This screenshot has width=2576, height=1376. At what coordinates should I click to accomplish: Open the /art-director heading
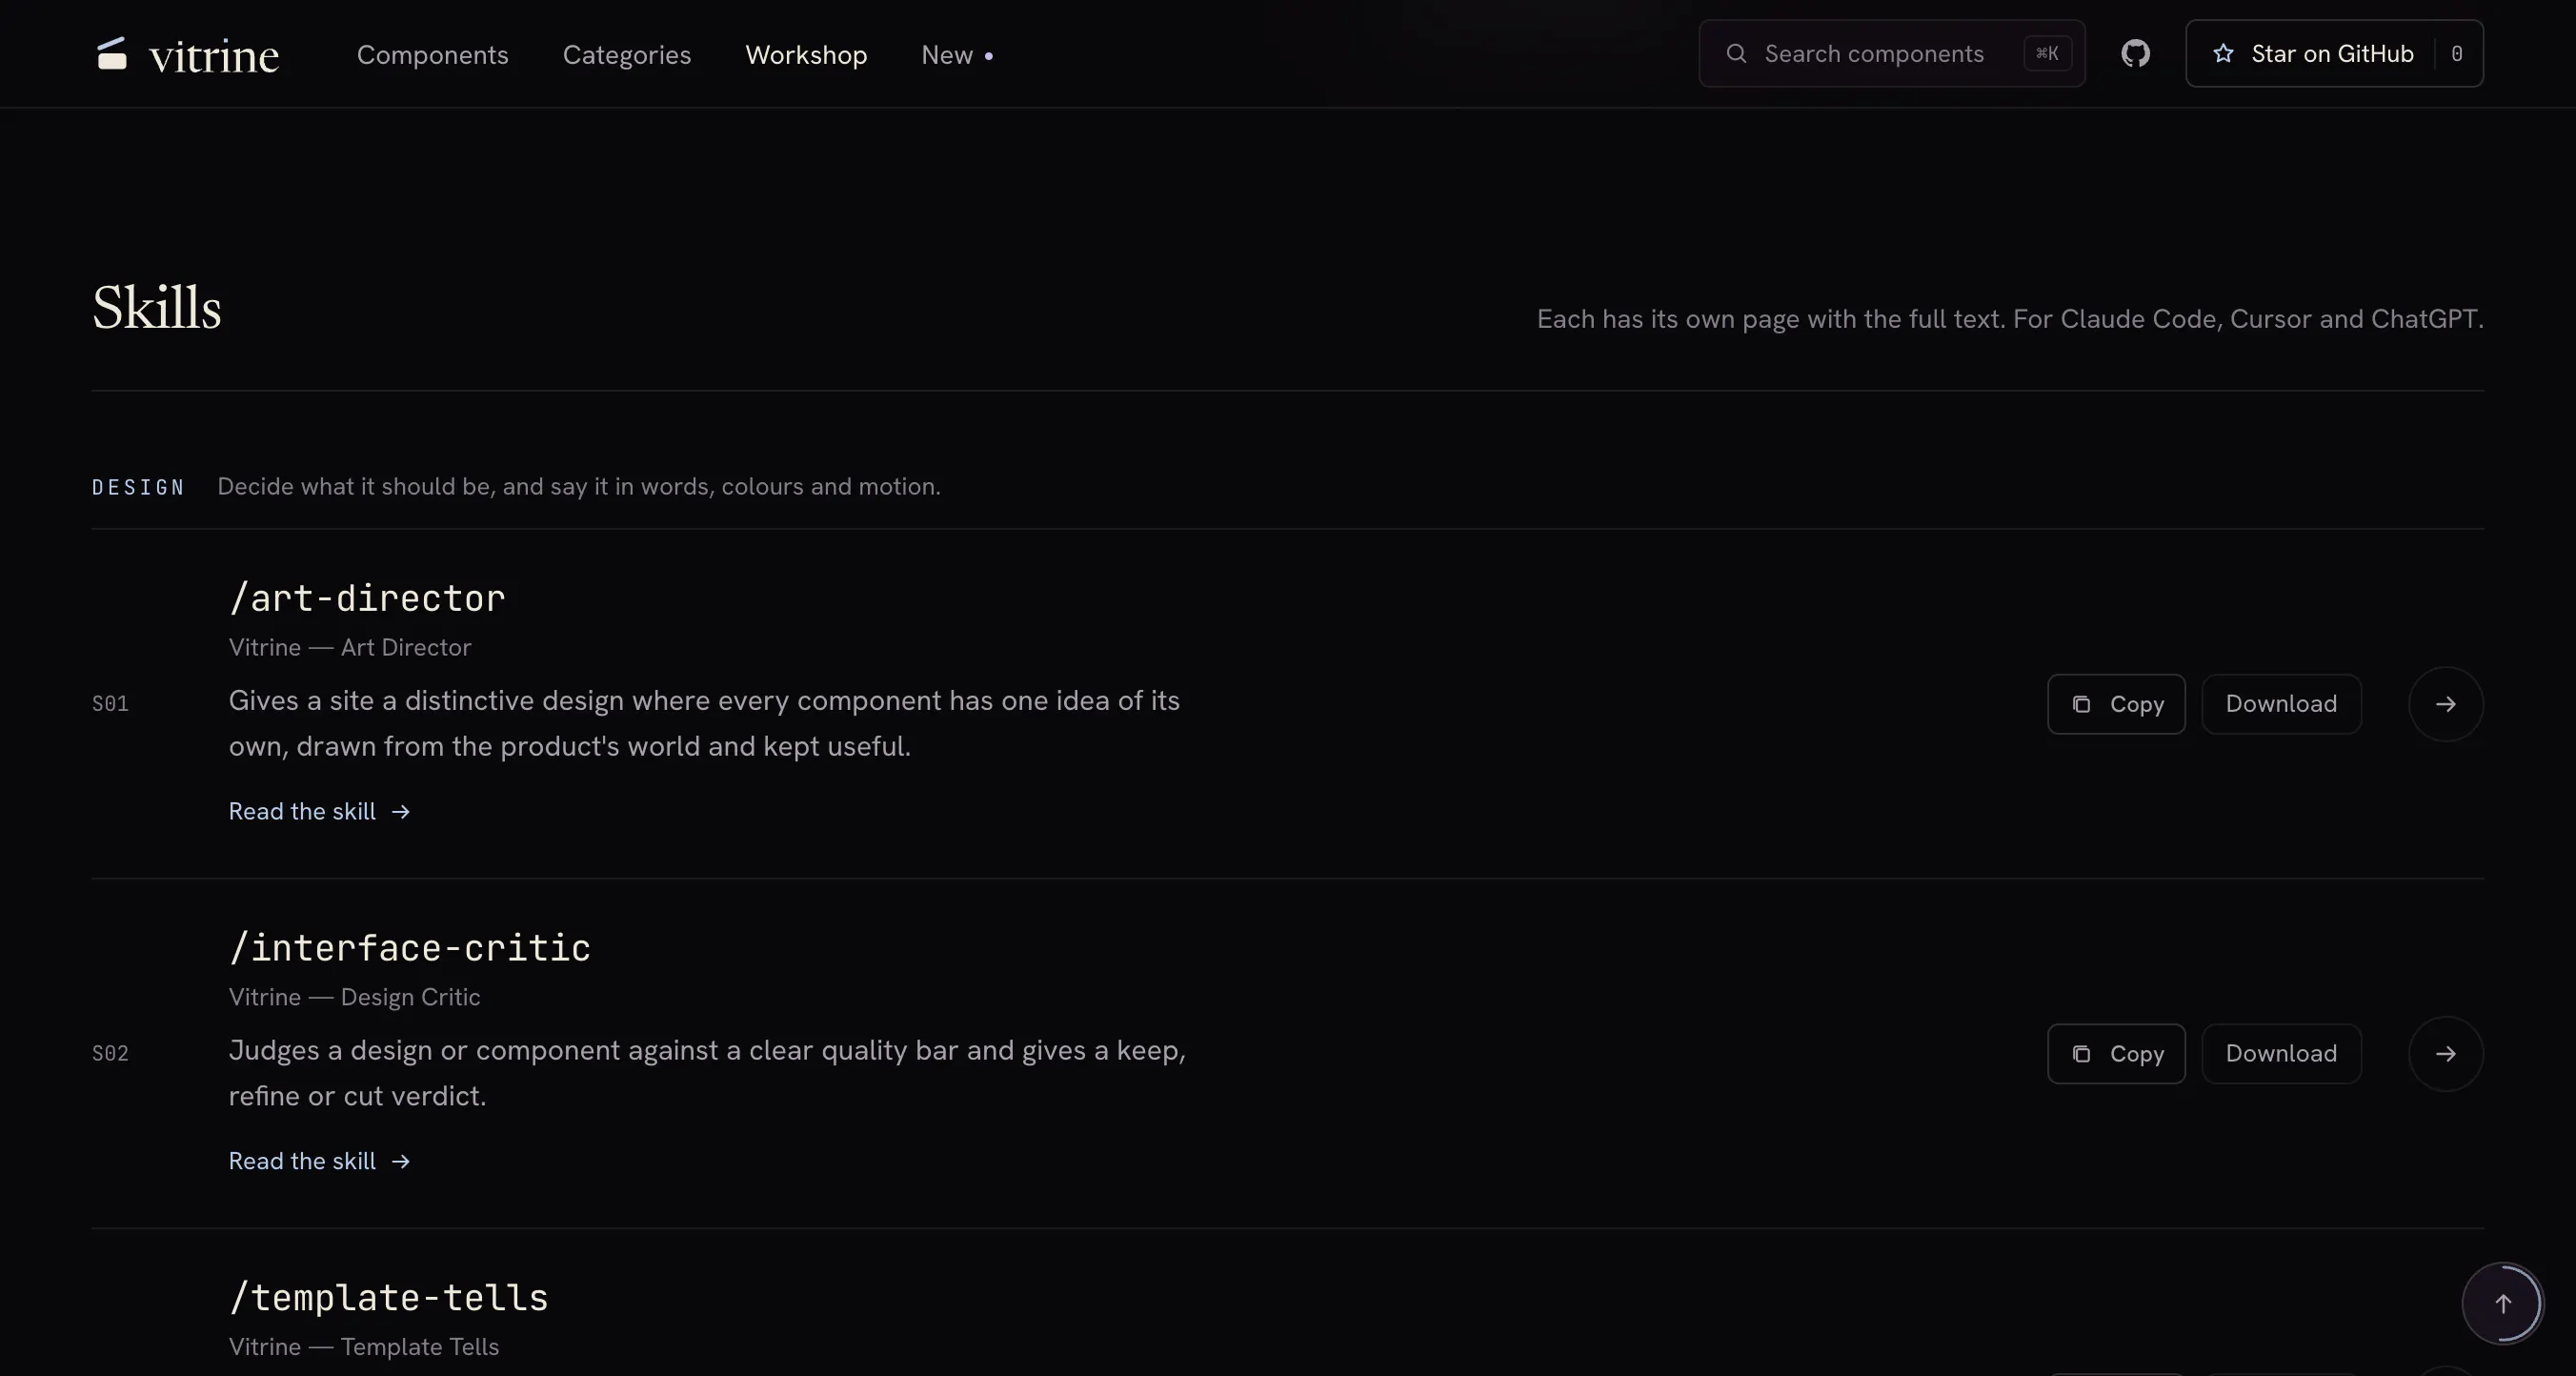pyautogui.click(x=367, y=598)
